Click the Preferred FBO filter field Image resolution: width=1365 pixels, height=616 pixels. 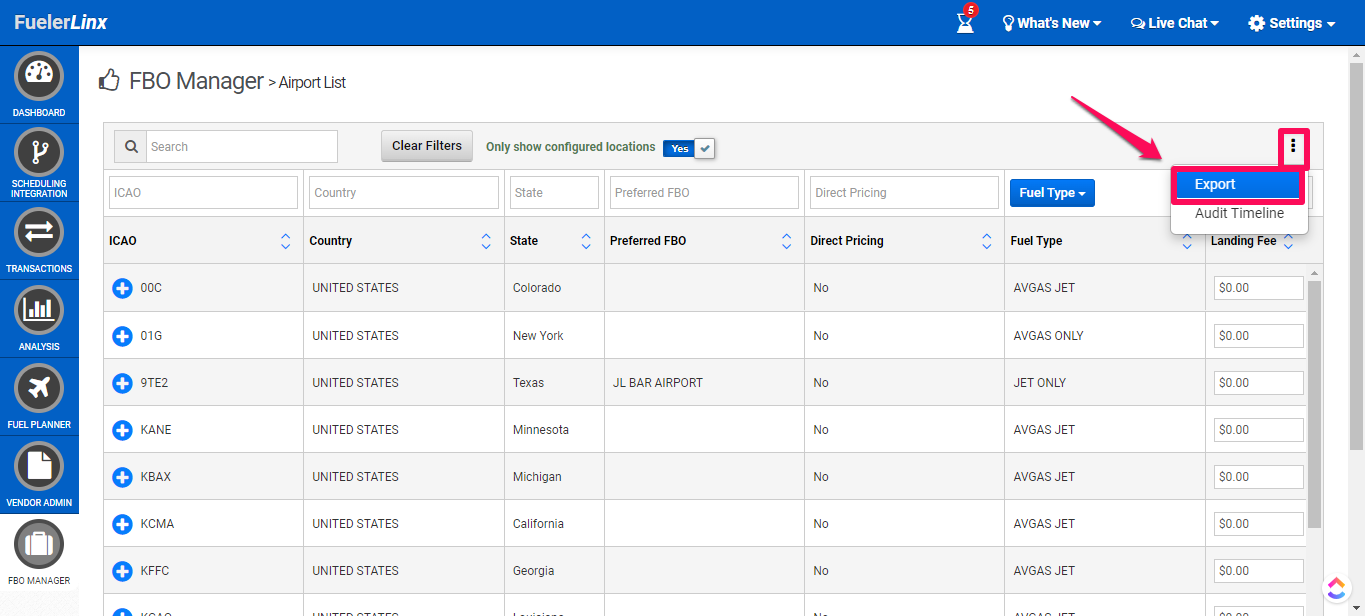704,193
